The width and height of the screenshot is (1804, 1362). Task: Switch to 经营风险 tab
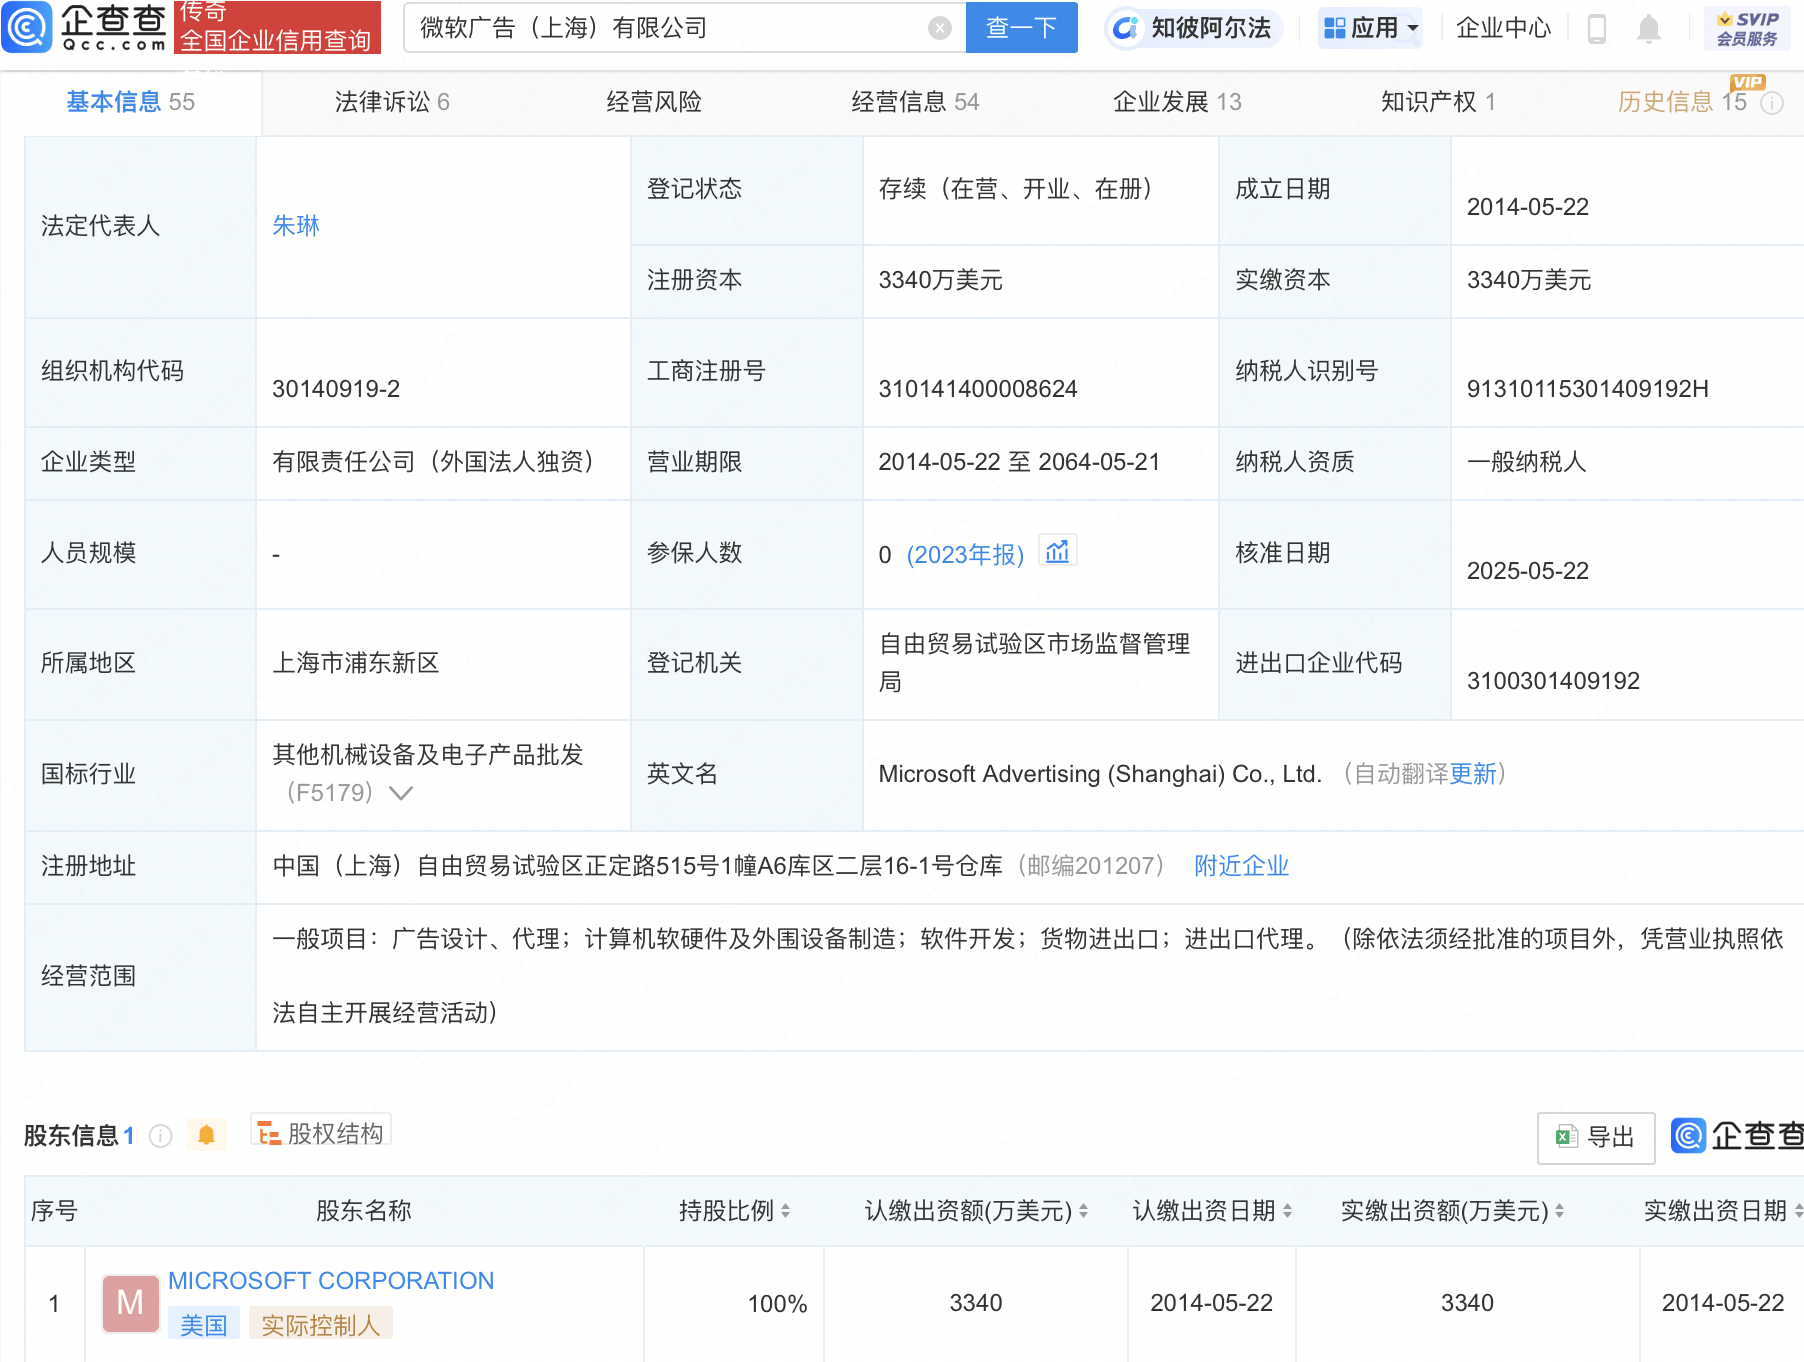654,102
